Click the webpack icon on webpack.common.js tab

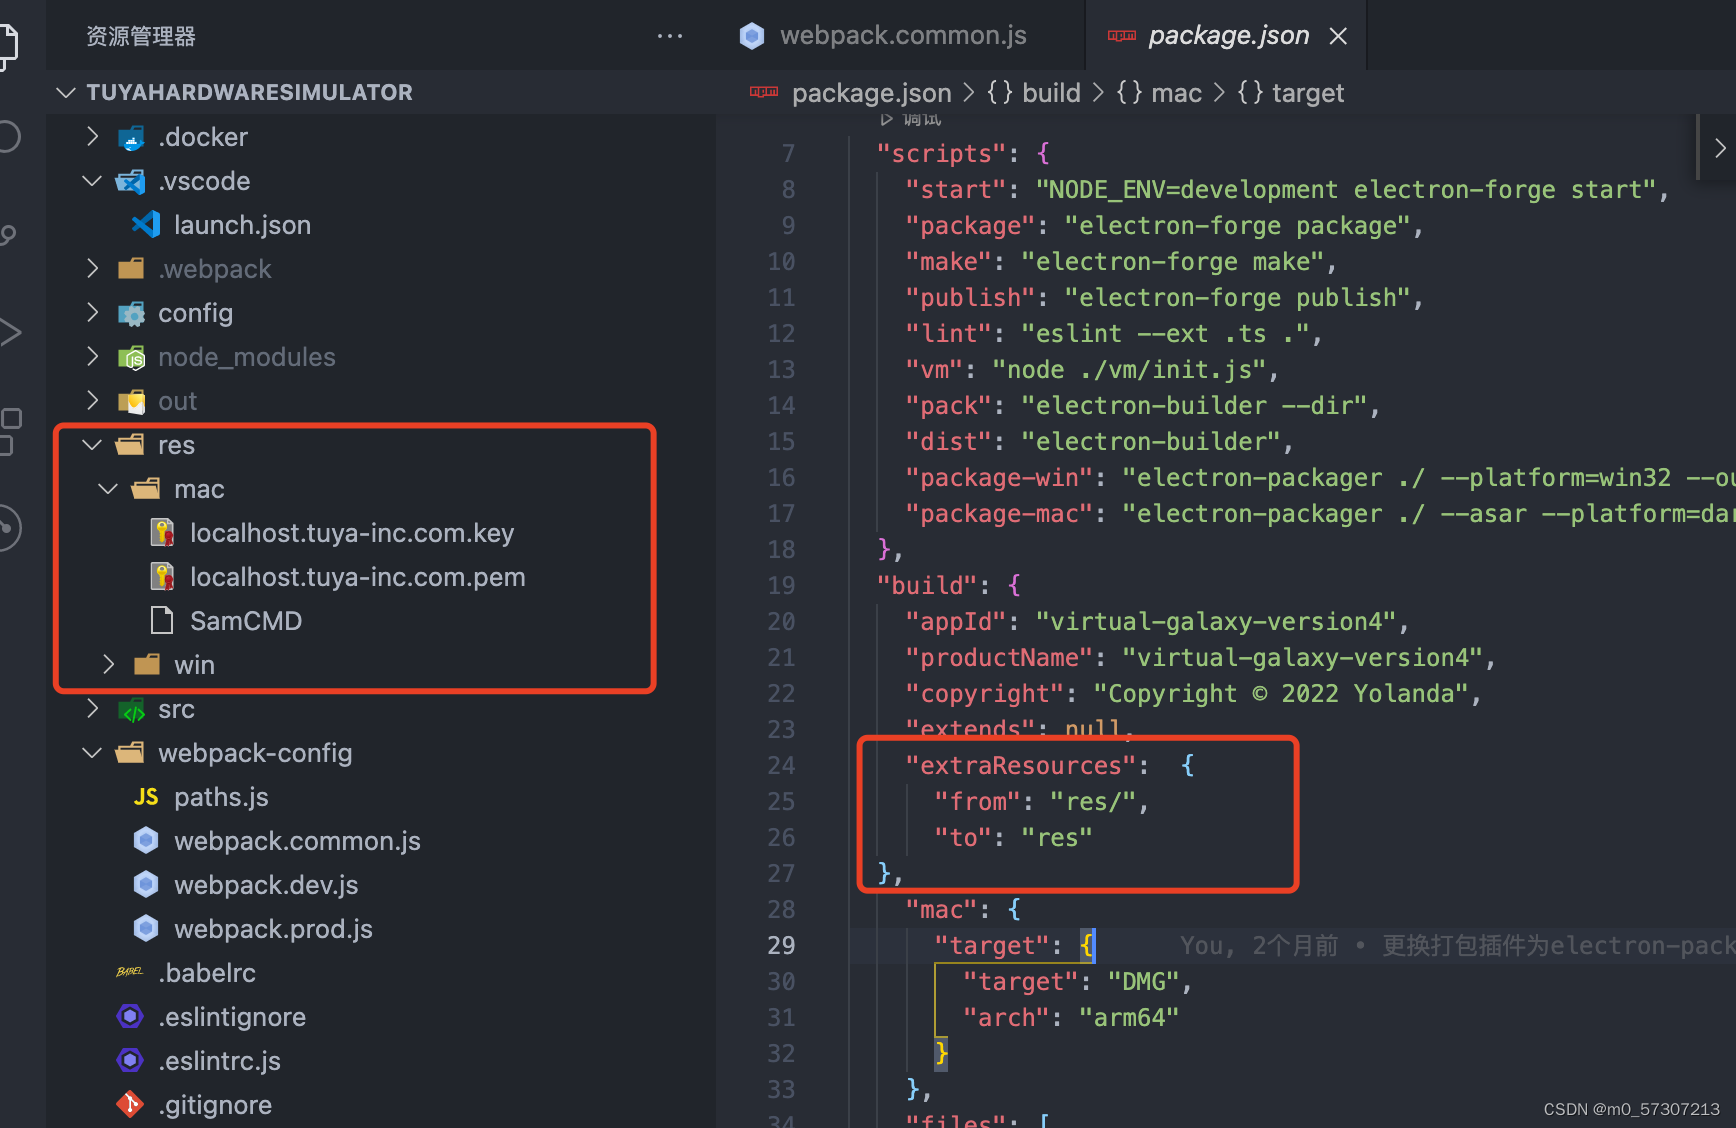click(752, 36)
